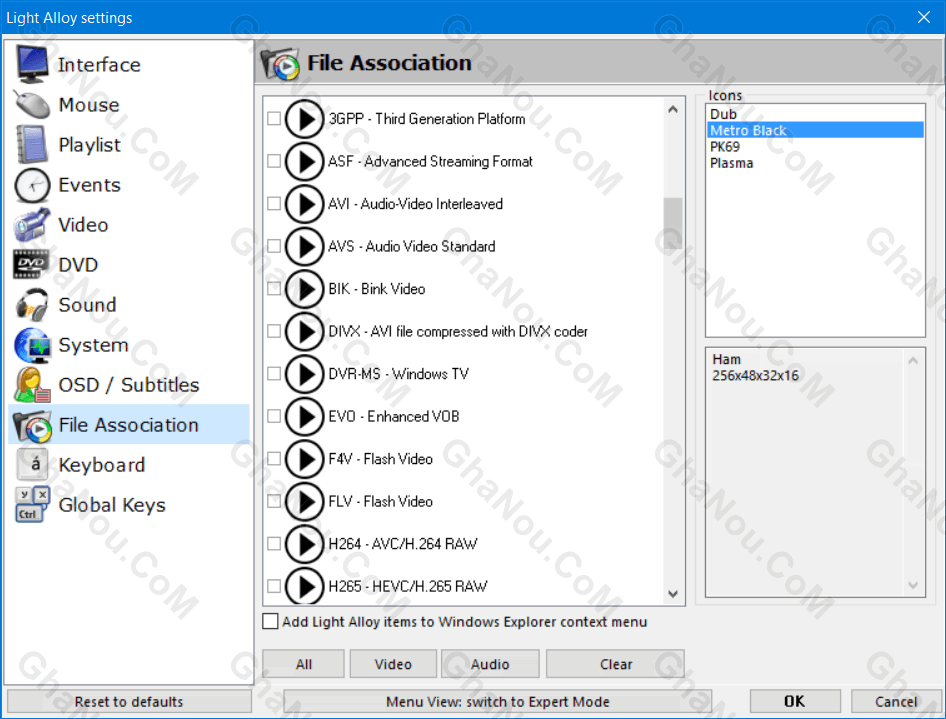Click the play icon beside F4V
946x719 pixels.
[x=305, y=459]
